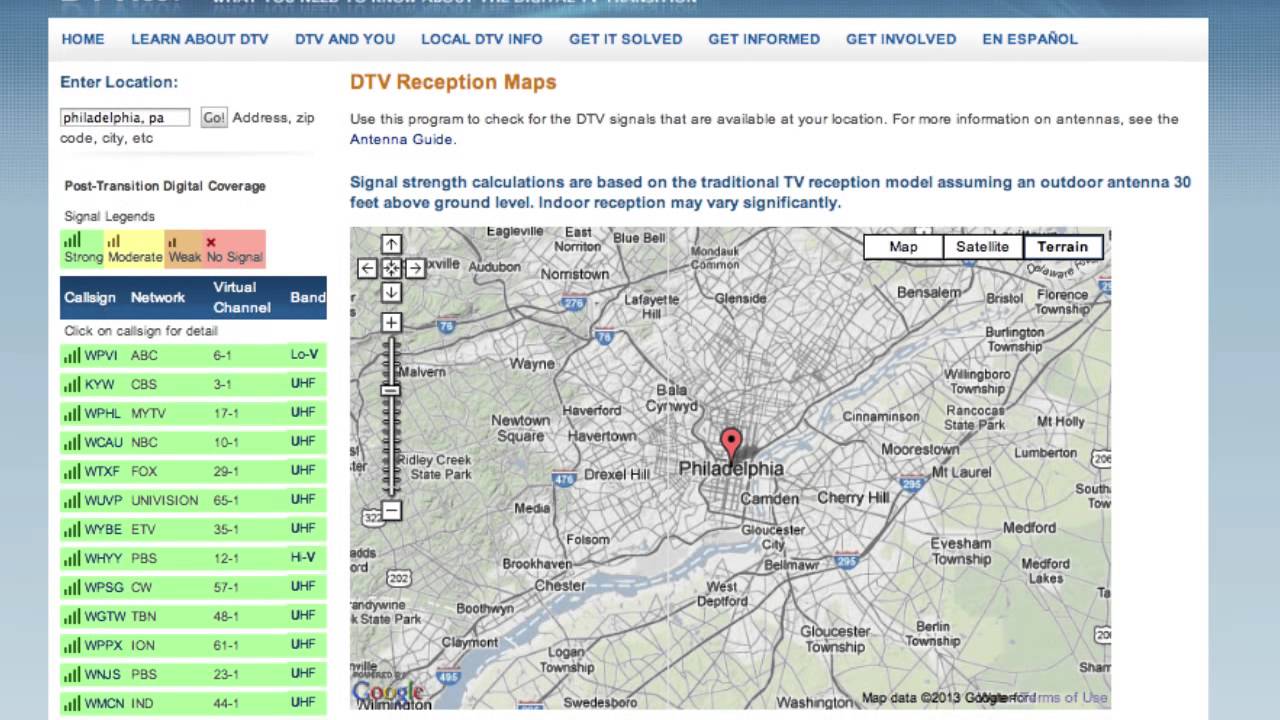
Task: Click signal bars icon for WGTW
Action: (71, 616)
